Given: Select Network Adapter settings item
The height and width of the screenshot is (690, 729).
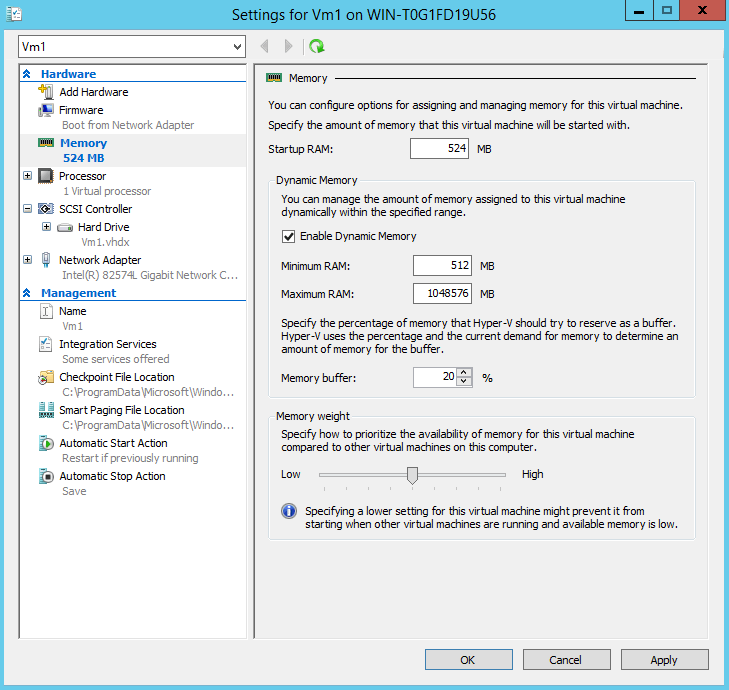Looking at the screenshot, I should pyautogui.click(x=100, y=260).
